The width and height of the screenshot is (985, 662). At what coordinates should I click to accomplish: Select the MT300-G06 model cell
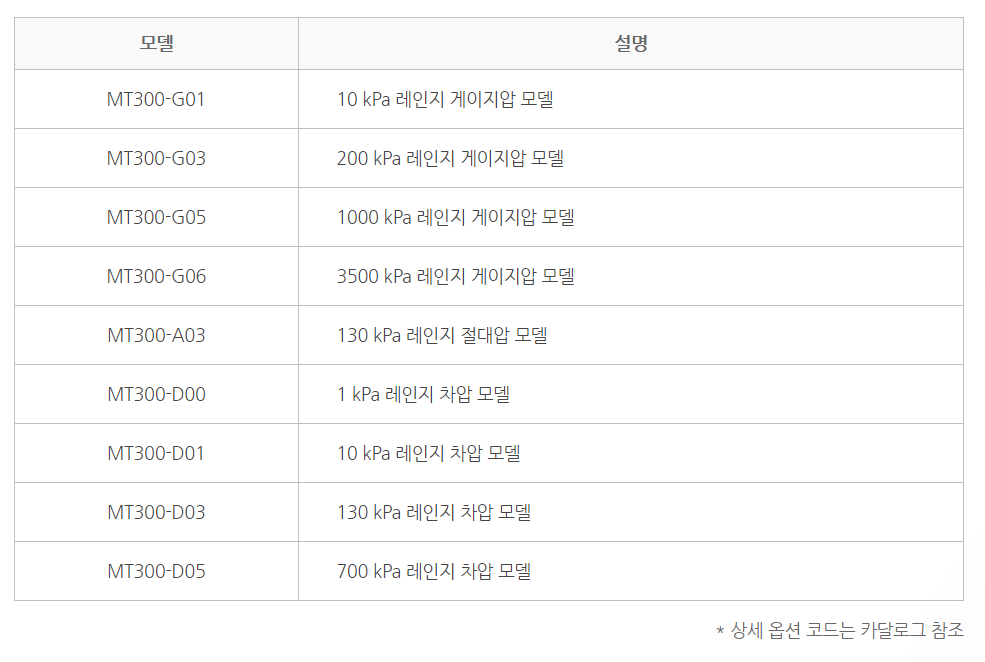click(156, 276)
